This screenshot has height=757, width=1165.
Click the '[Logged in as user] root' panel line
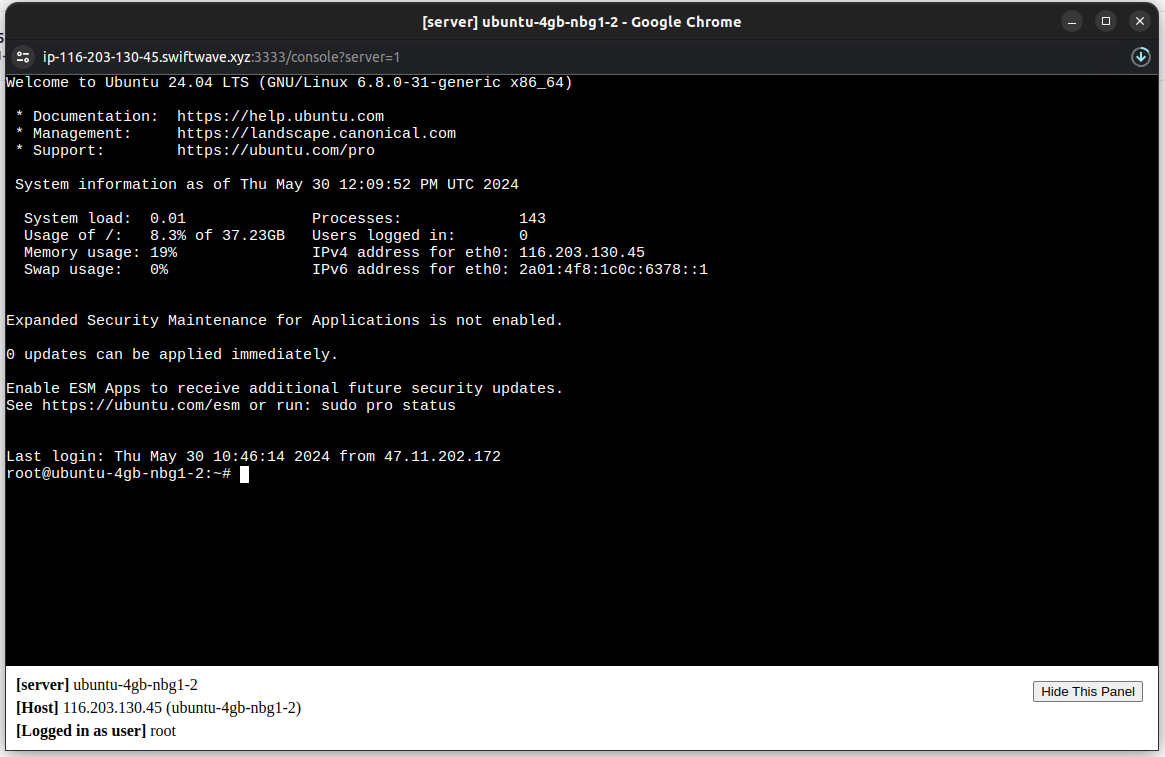pos(96,731)
